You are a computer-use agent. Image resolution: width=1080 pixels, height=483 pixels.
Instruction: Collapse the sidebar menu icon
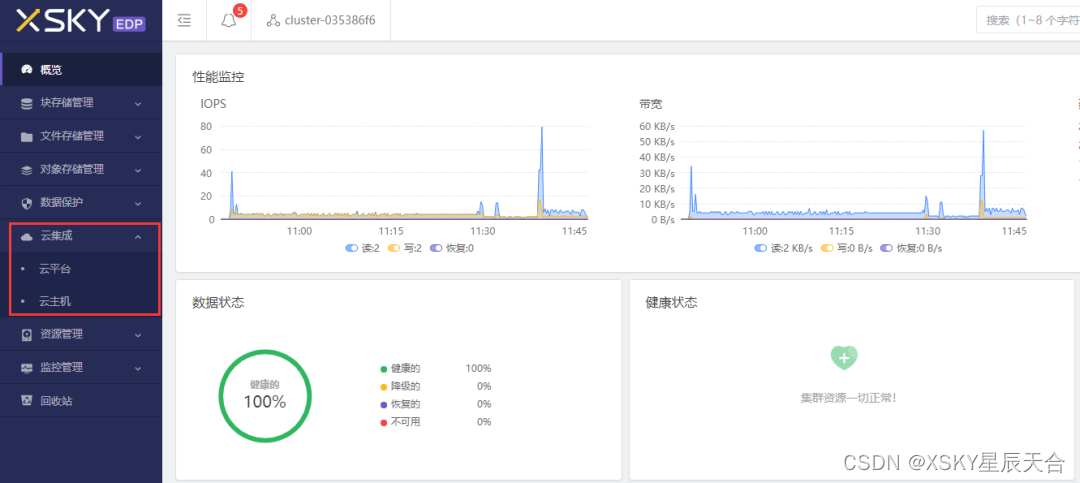pyautogui.click(x=184, y=21)
